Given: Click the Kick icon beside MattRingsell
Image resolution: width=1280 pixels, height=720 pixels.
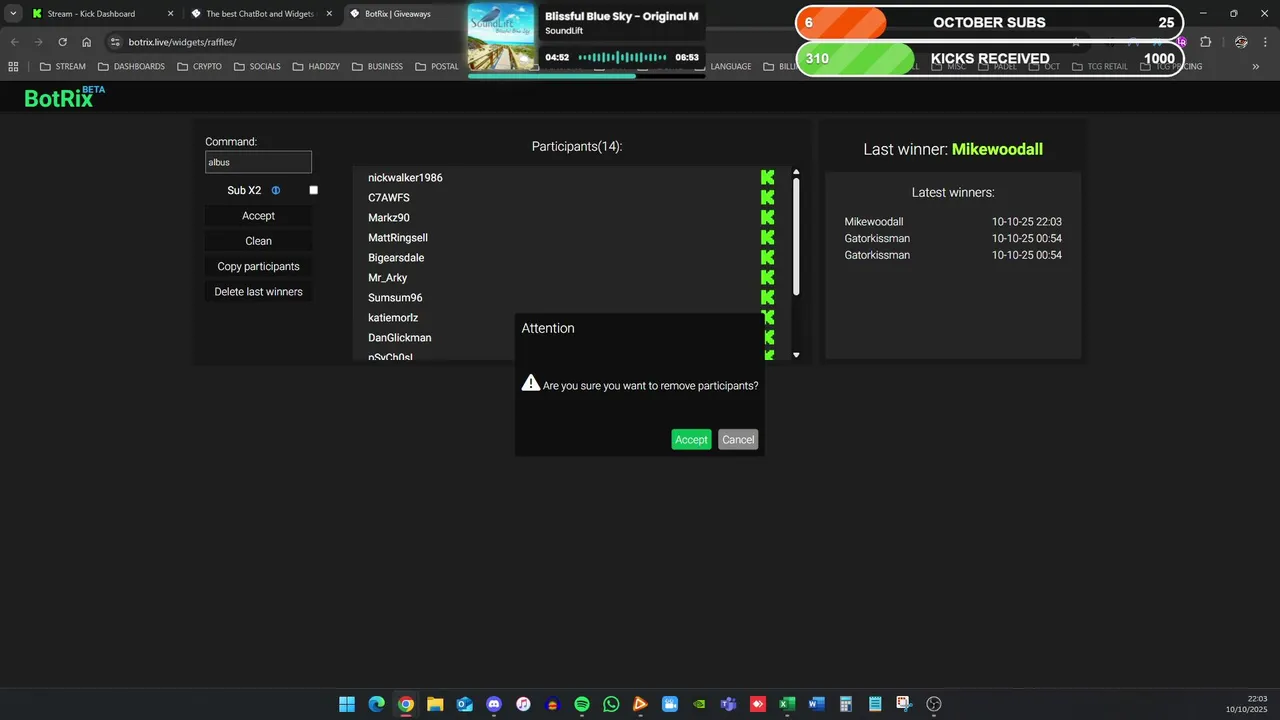Looking at the screenshot, I should (768, 237).
